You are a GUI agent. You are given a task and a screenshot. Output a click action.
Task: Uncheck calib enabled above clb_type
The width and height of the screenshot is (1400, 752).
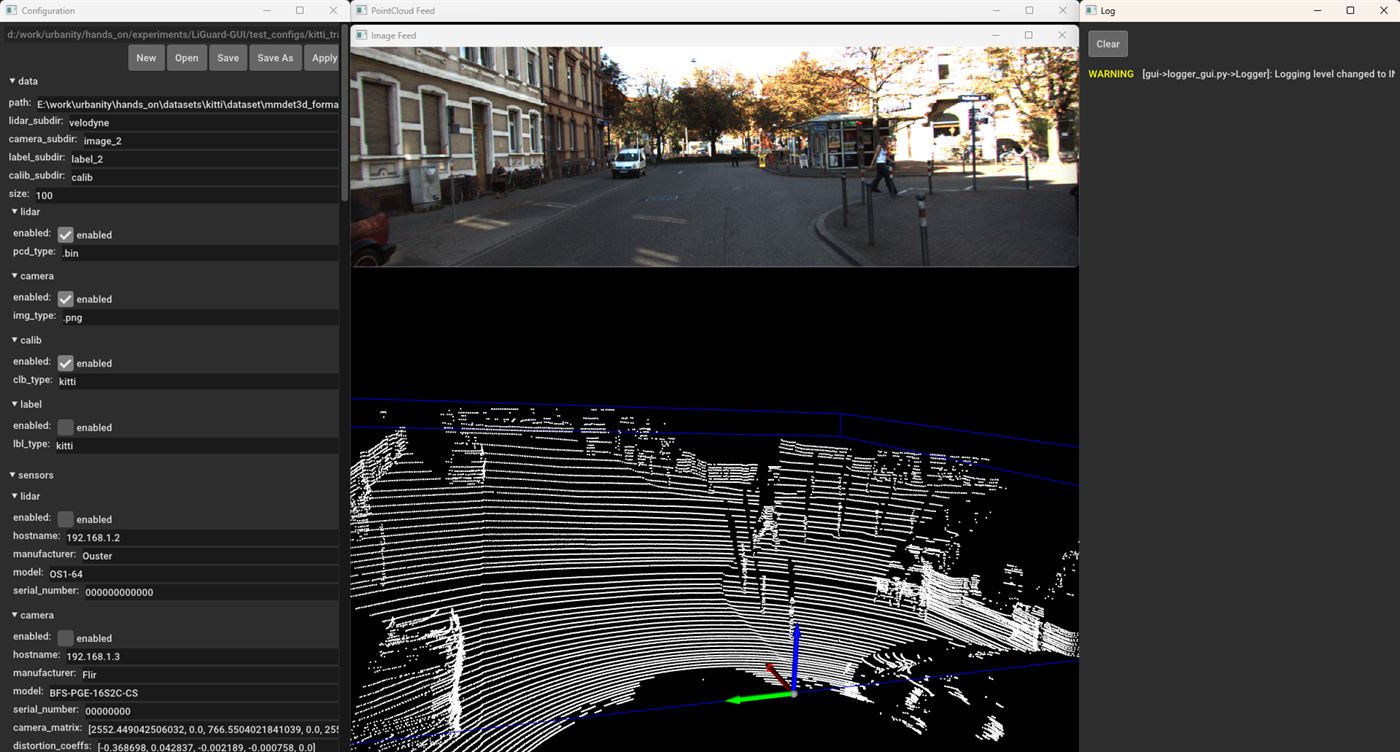click(x=66, y=363)
